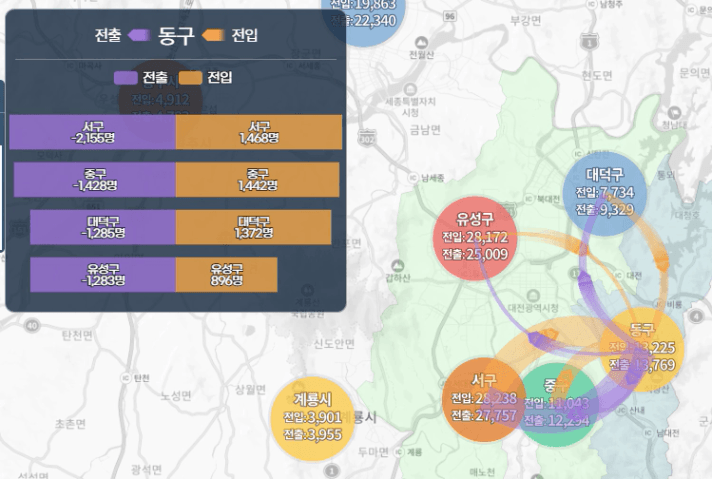Click the purple 전출 arrow icon beside 동구 title
712x479 pixels.
139,35
